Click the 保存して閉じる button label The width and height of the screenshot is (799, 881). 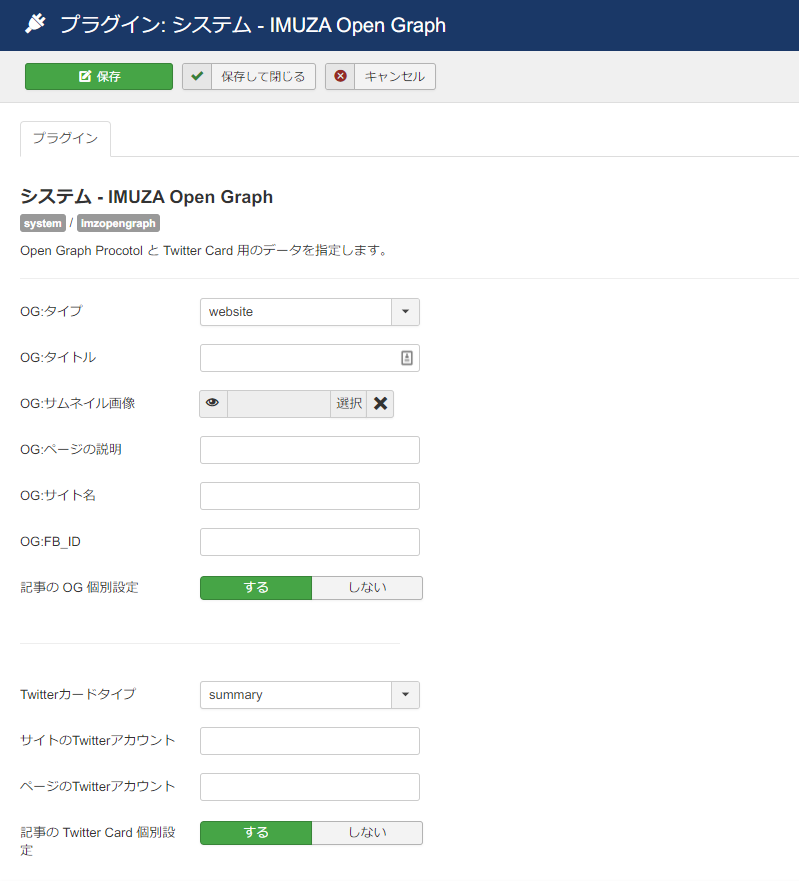tap(263, 76)
